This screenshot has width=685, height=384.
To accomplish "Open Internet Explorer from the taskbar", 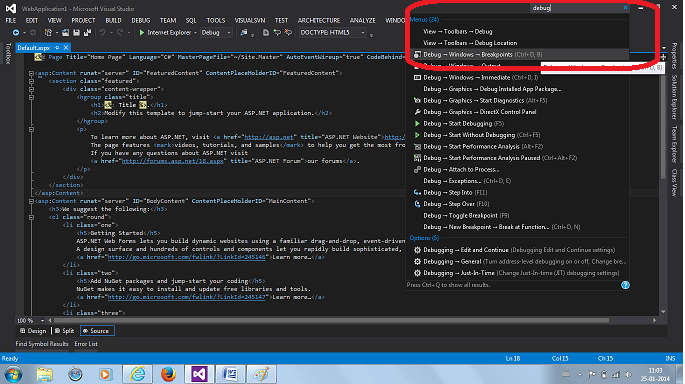I will (x=138, y=374).
